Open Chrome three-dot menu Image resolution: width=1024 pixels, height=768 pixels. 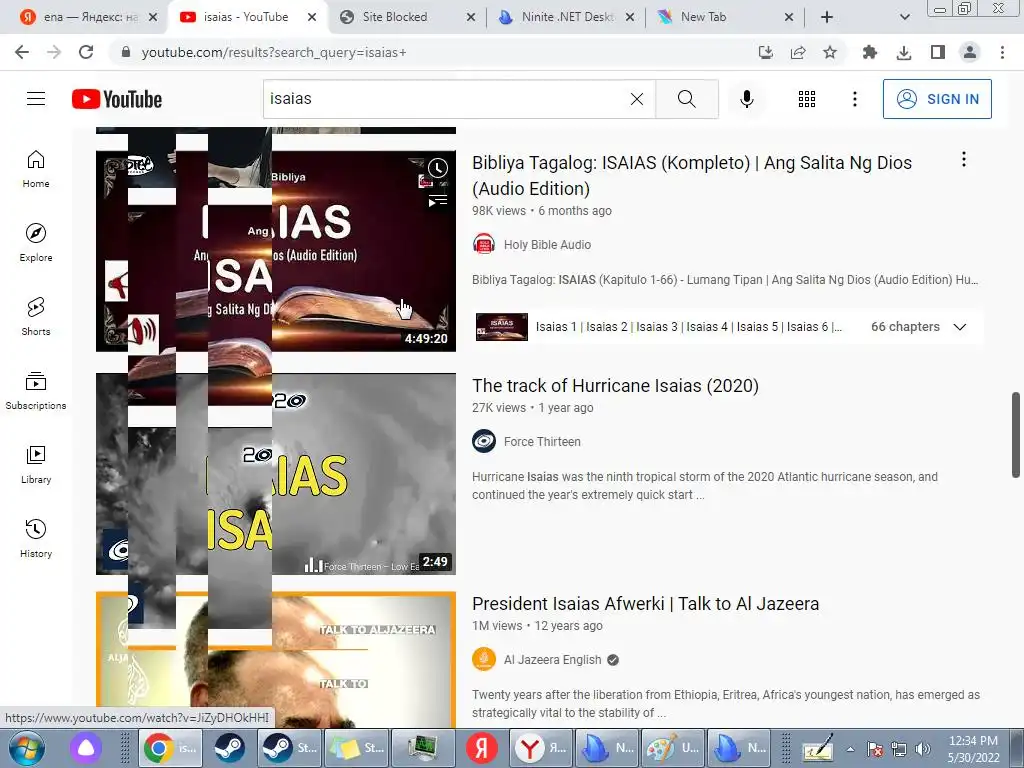pos(1002,52)
